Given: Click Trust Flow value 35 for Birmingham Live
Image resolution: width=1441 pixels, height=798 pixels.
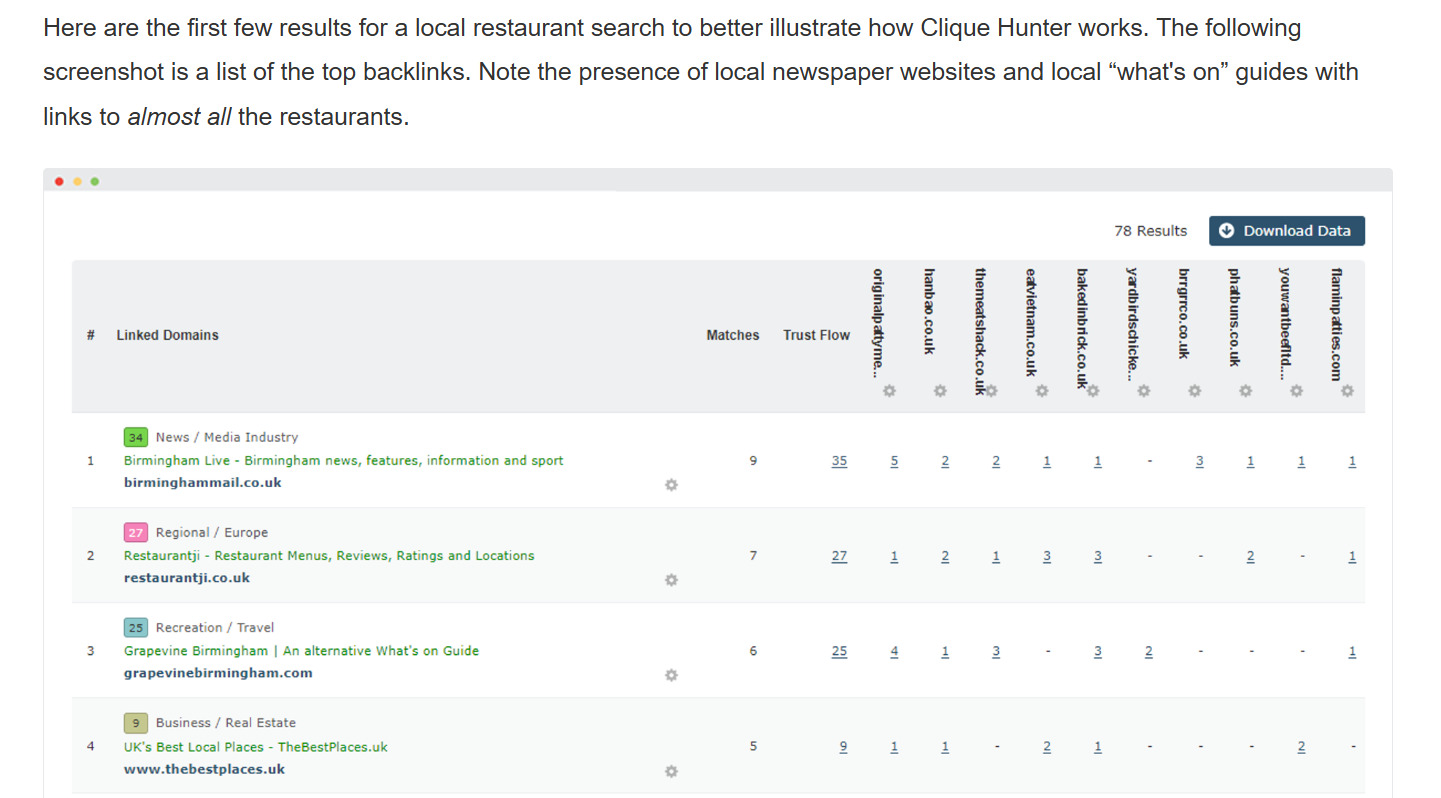Looking at the screenshot, I should [839, 461].
